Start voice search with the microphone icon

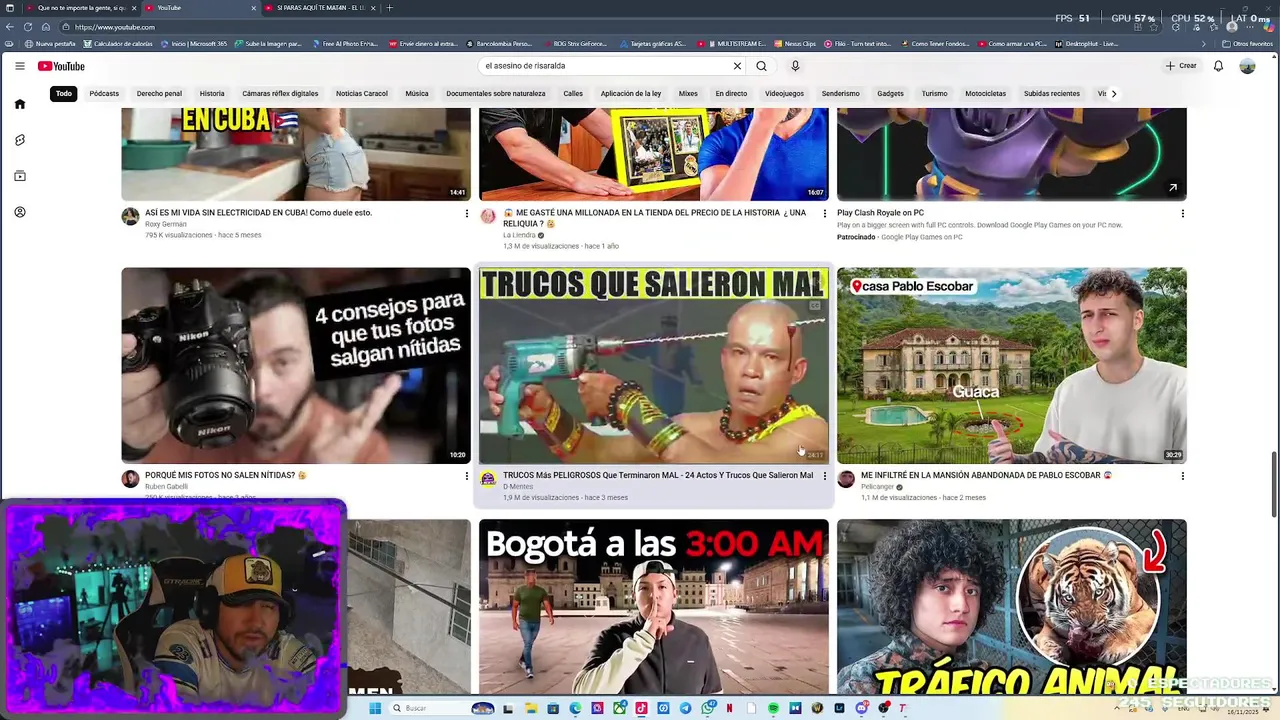(x=795, y=66)
